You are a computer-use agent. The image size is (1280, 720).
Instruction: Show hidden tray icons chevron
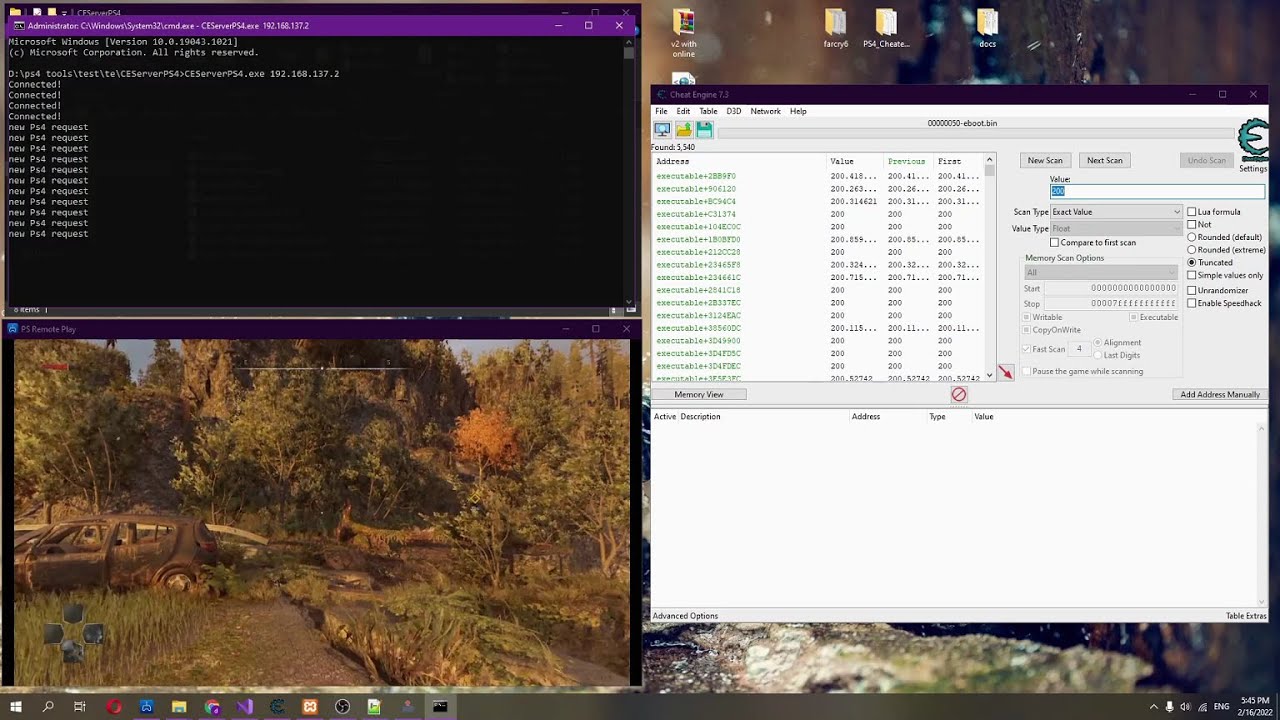tap(1153, 707)
